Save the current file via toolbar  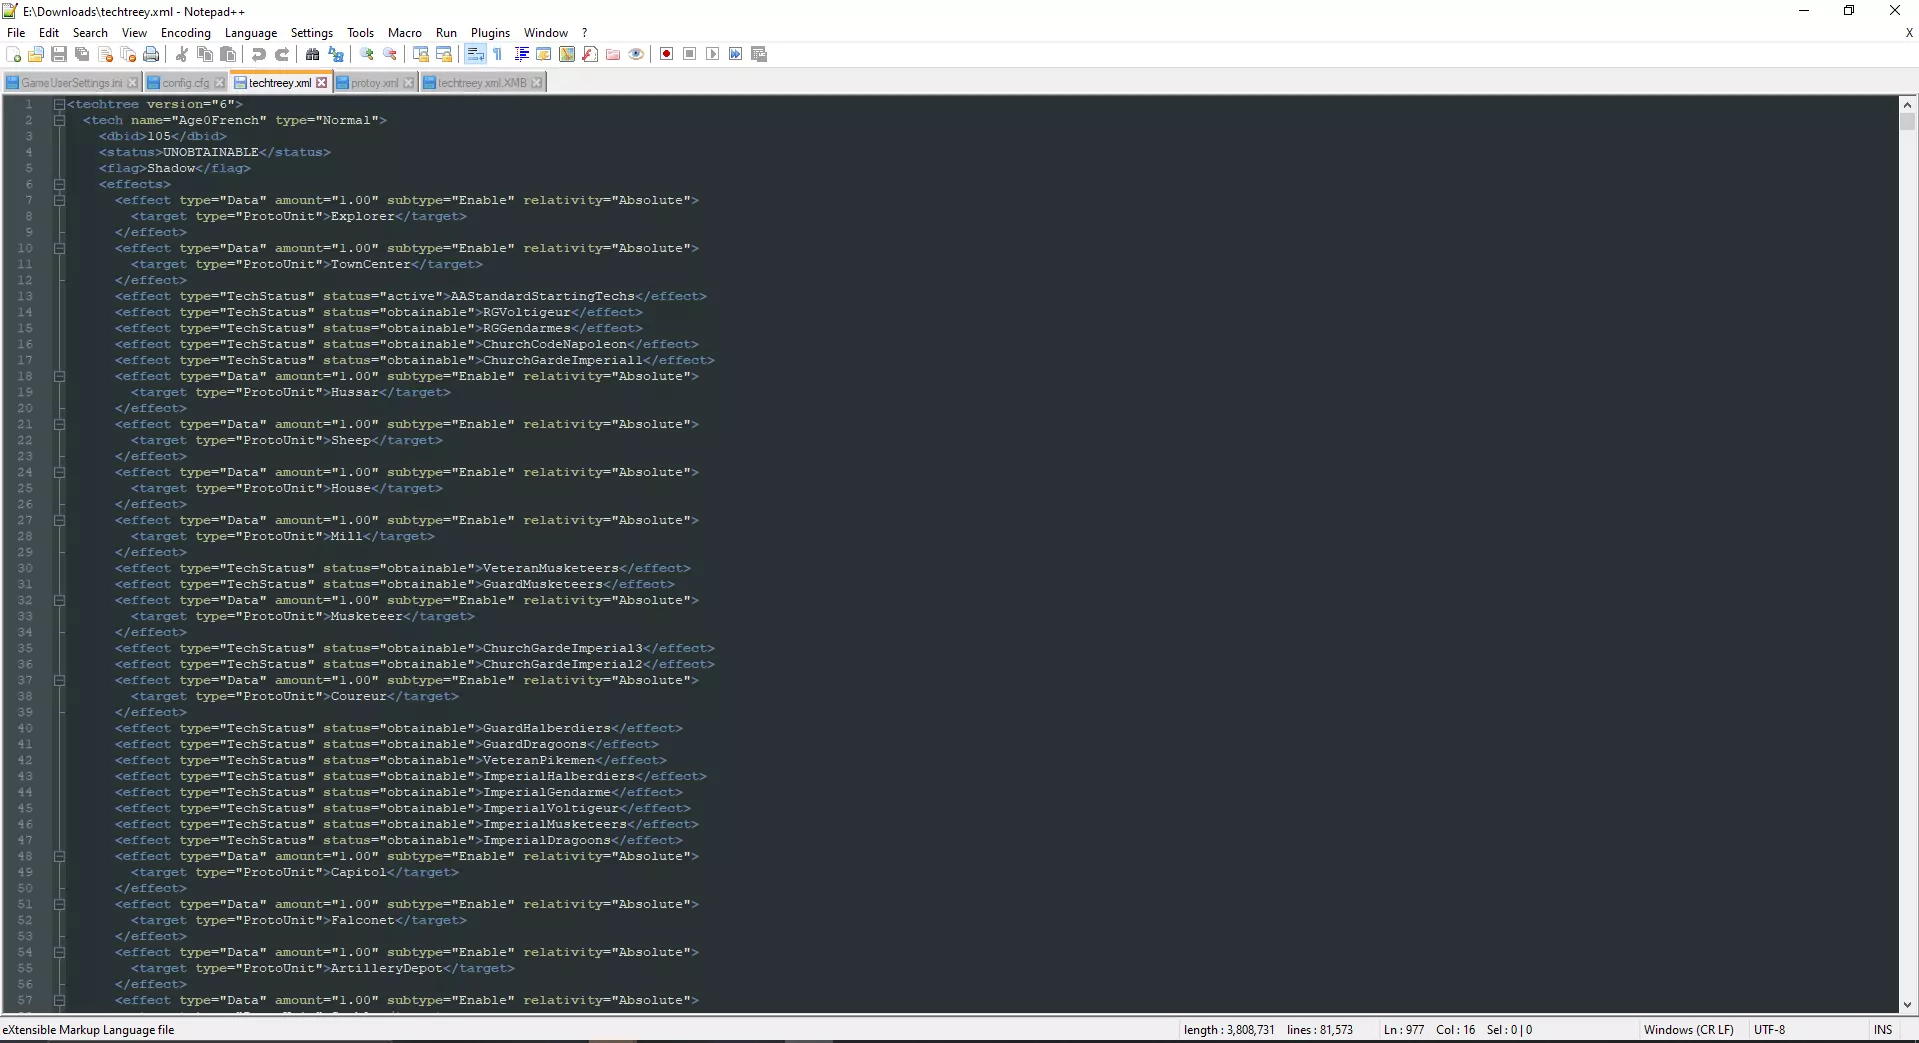coord(59,54)
